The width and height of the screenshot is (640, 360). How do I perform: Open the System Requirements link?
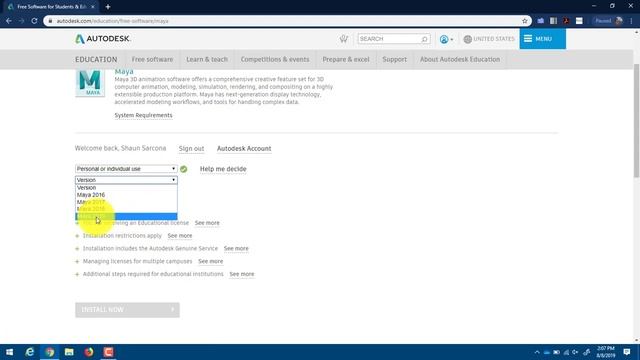tap(143, 116)
